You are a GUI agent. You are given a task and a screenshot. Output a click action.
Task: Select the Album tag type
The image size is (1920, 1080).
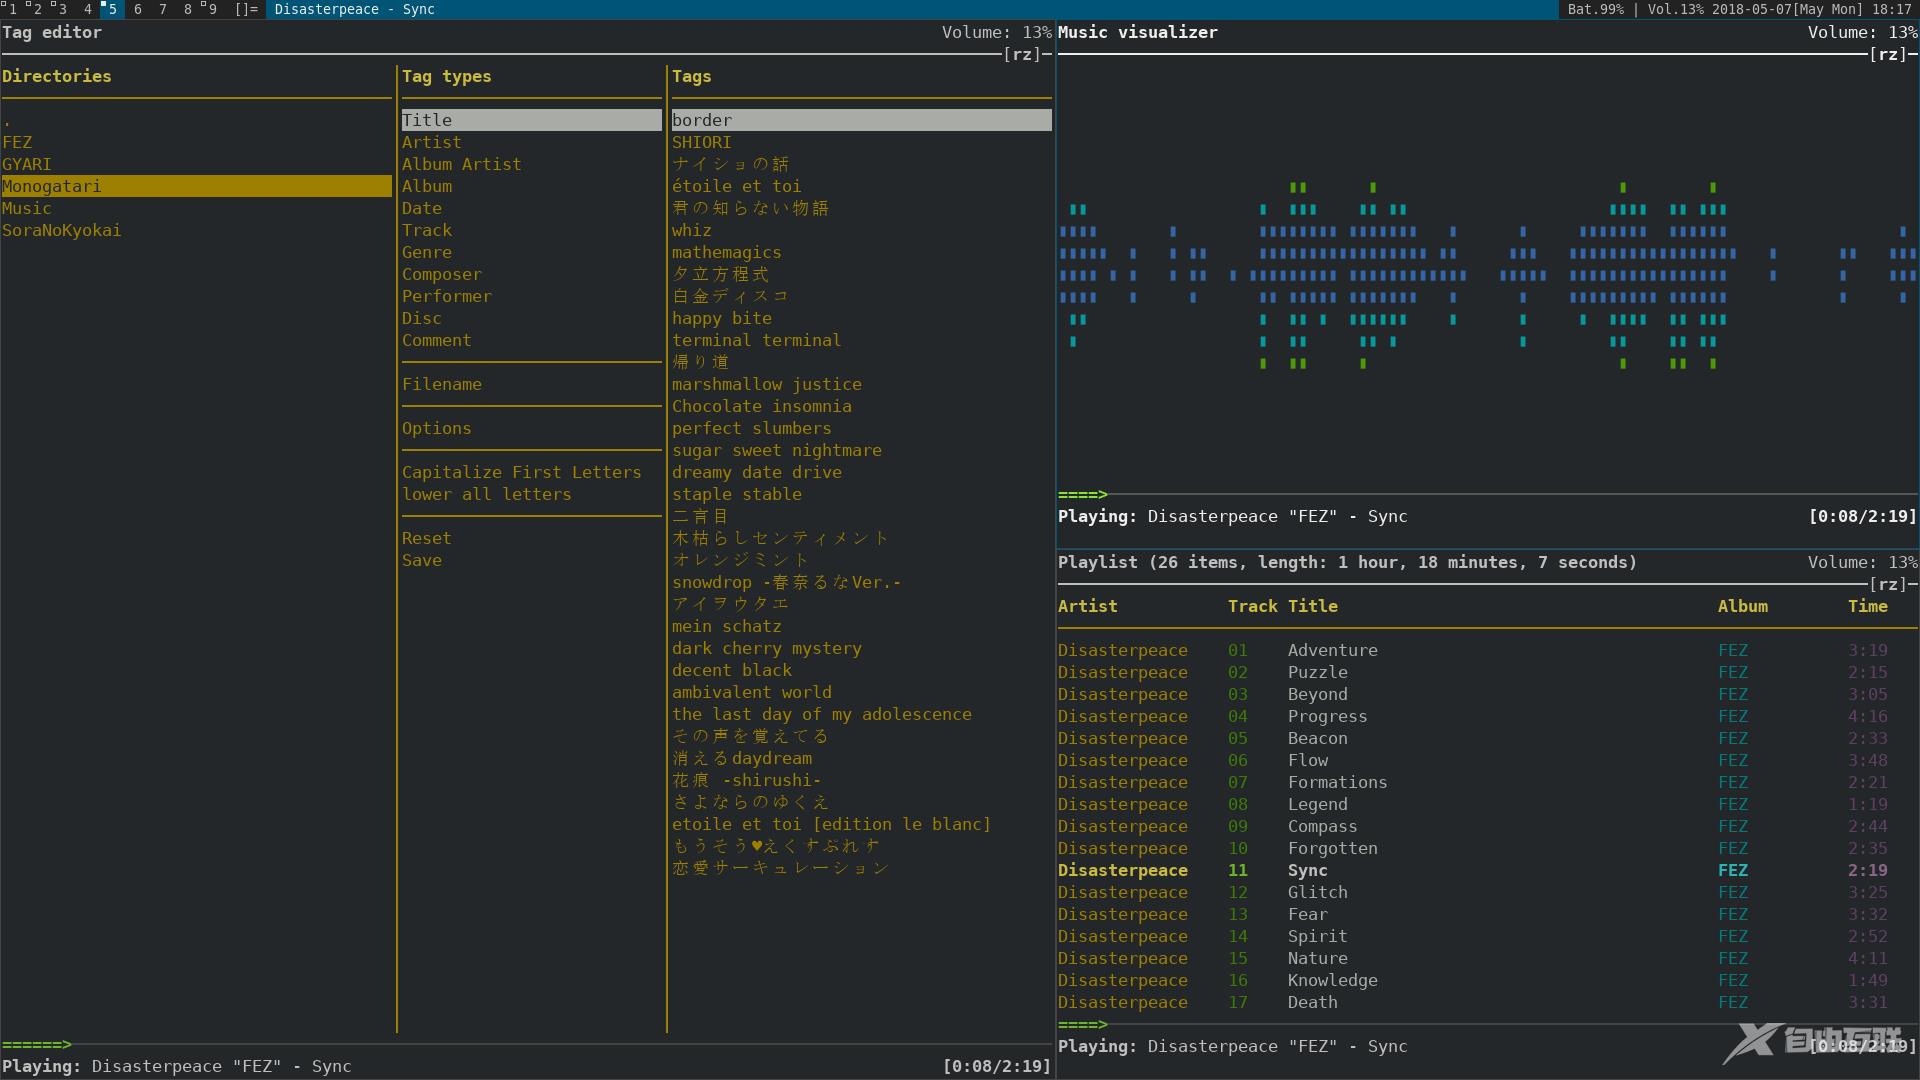click(532, 186)
